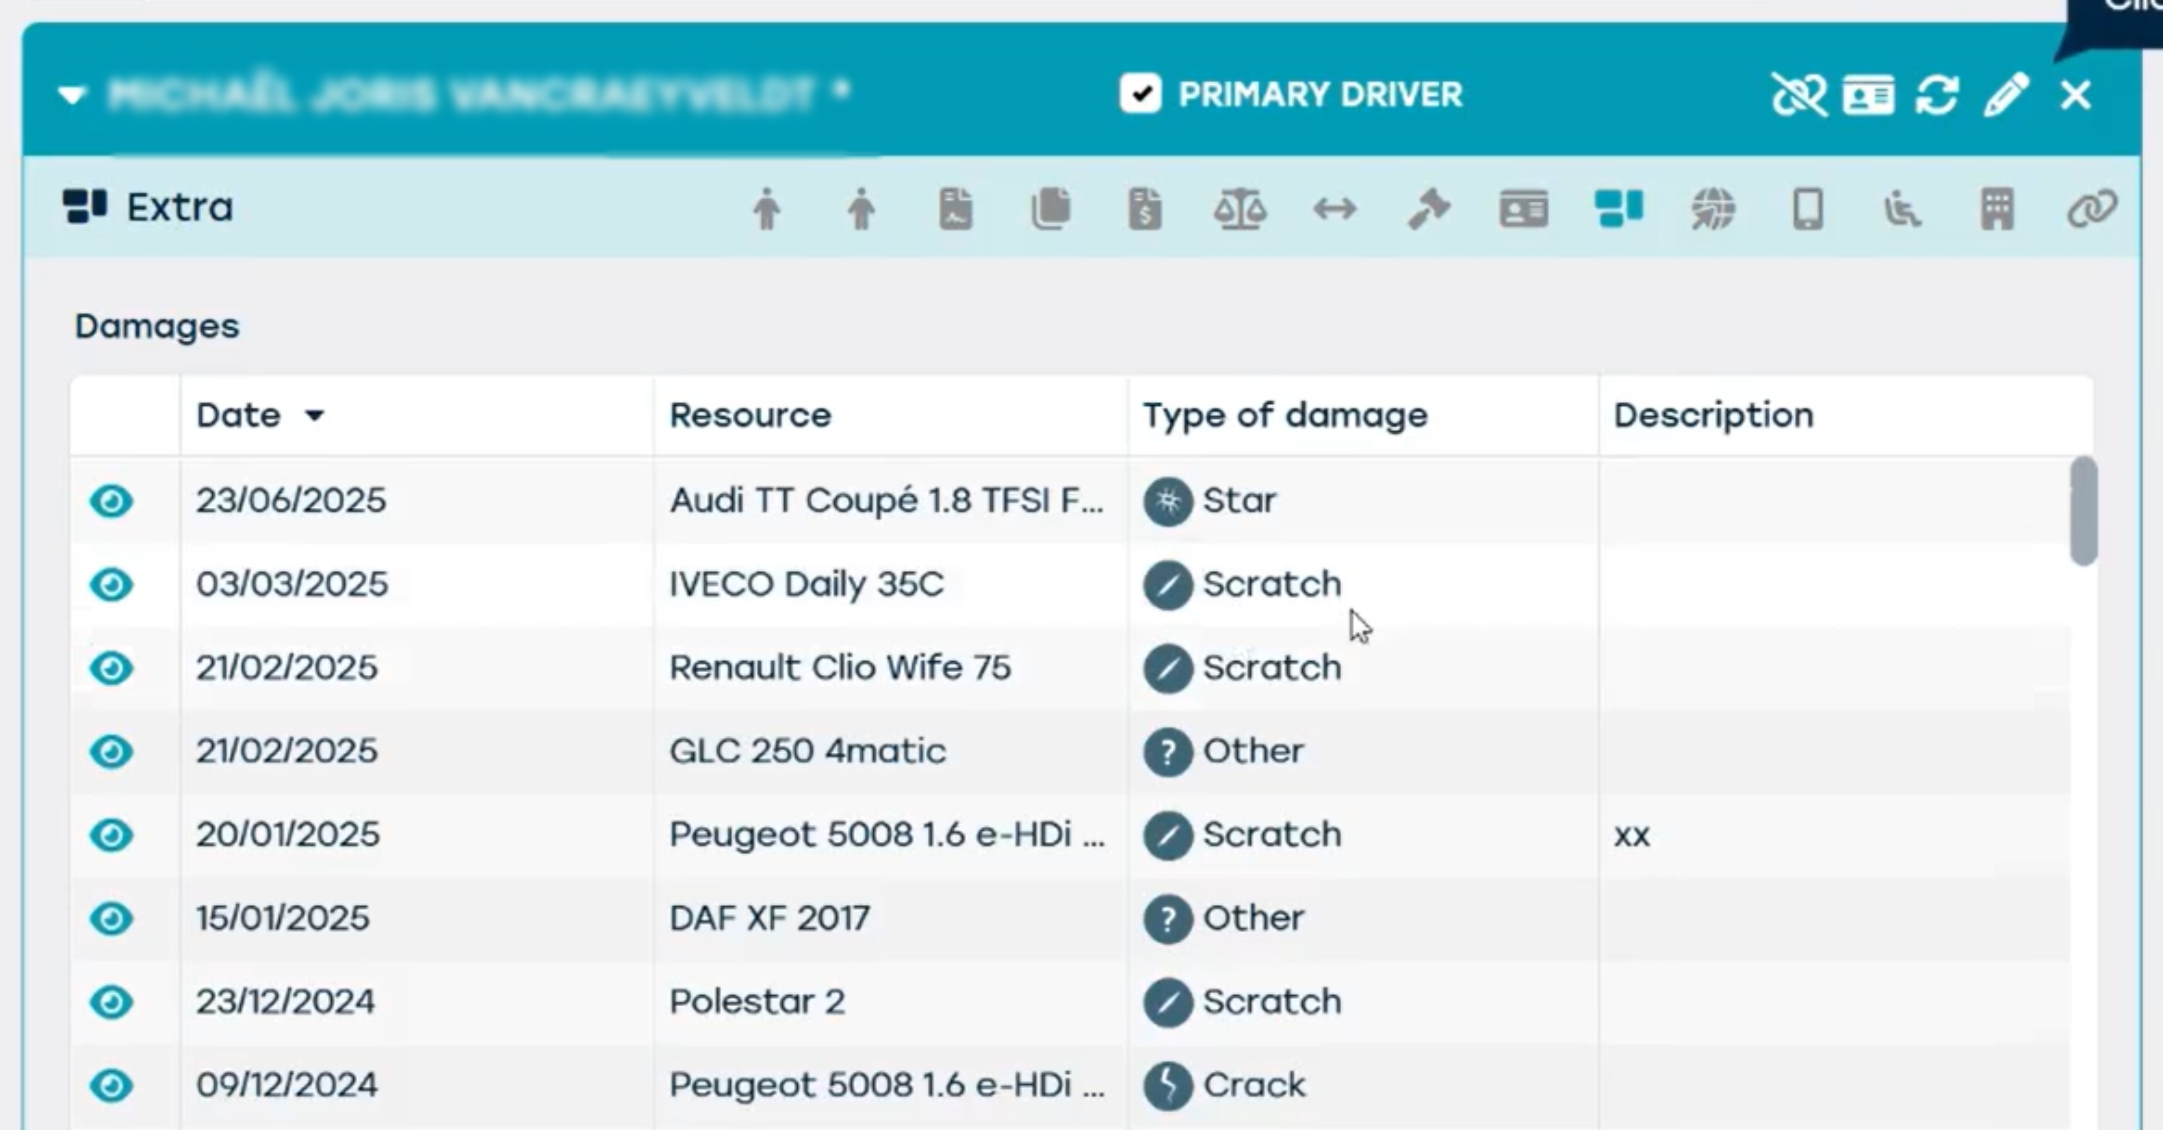Viewport: 2163px width, 1130px height.
Task: Toggle the Primary Driver checkbox
Action: coord(1140,94)
